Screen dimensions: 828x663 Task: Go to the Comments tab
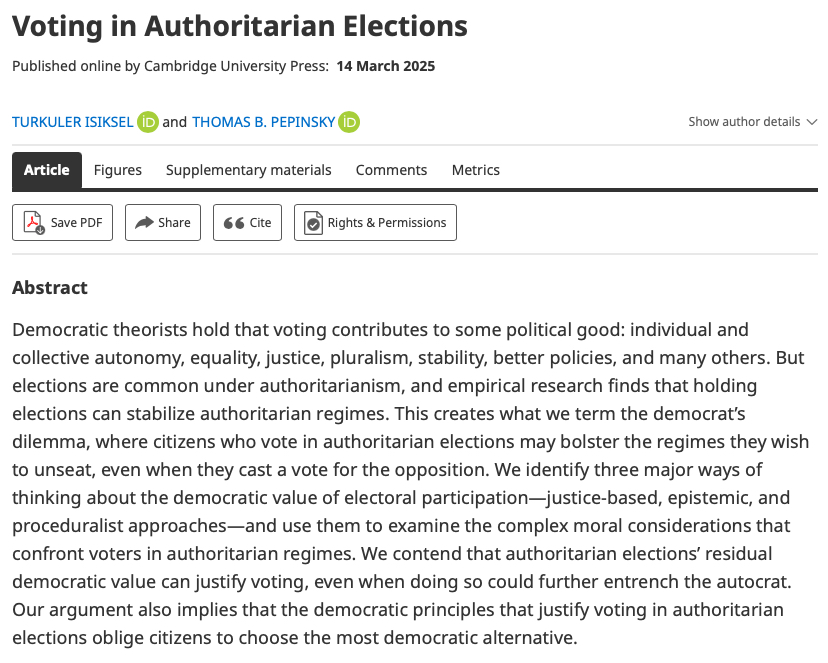tap(391, 170)
